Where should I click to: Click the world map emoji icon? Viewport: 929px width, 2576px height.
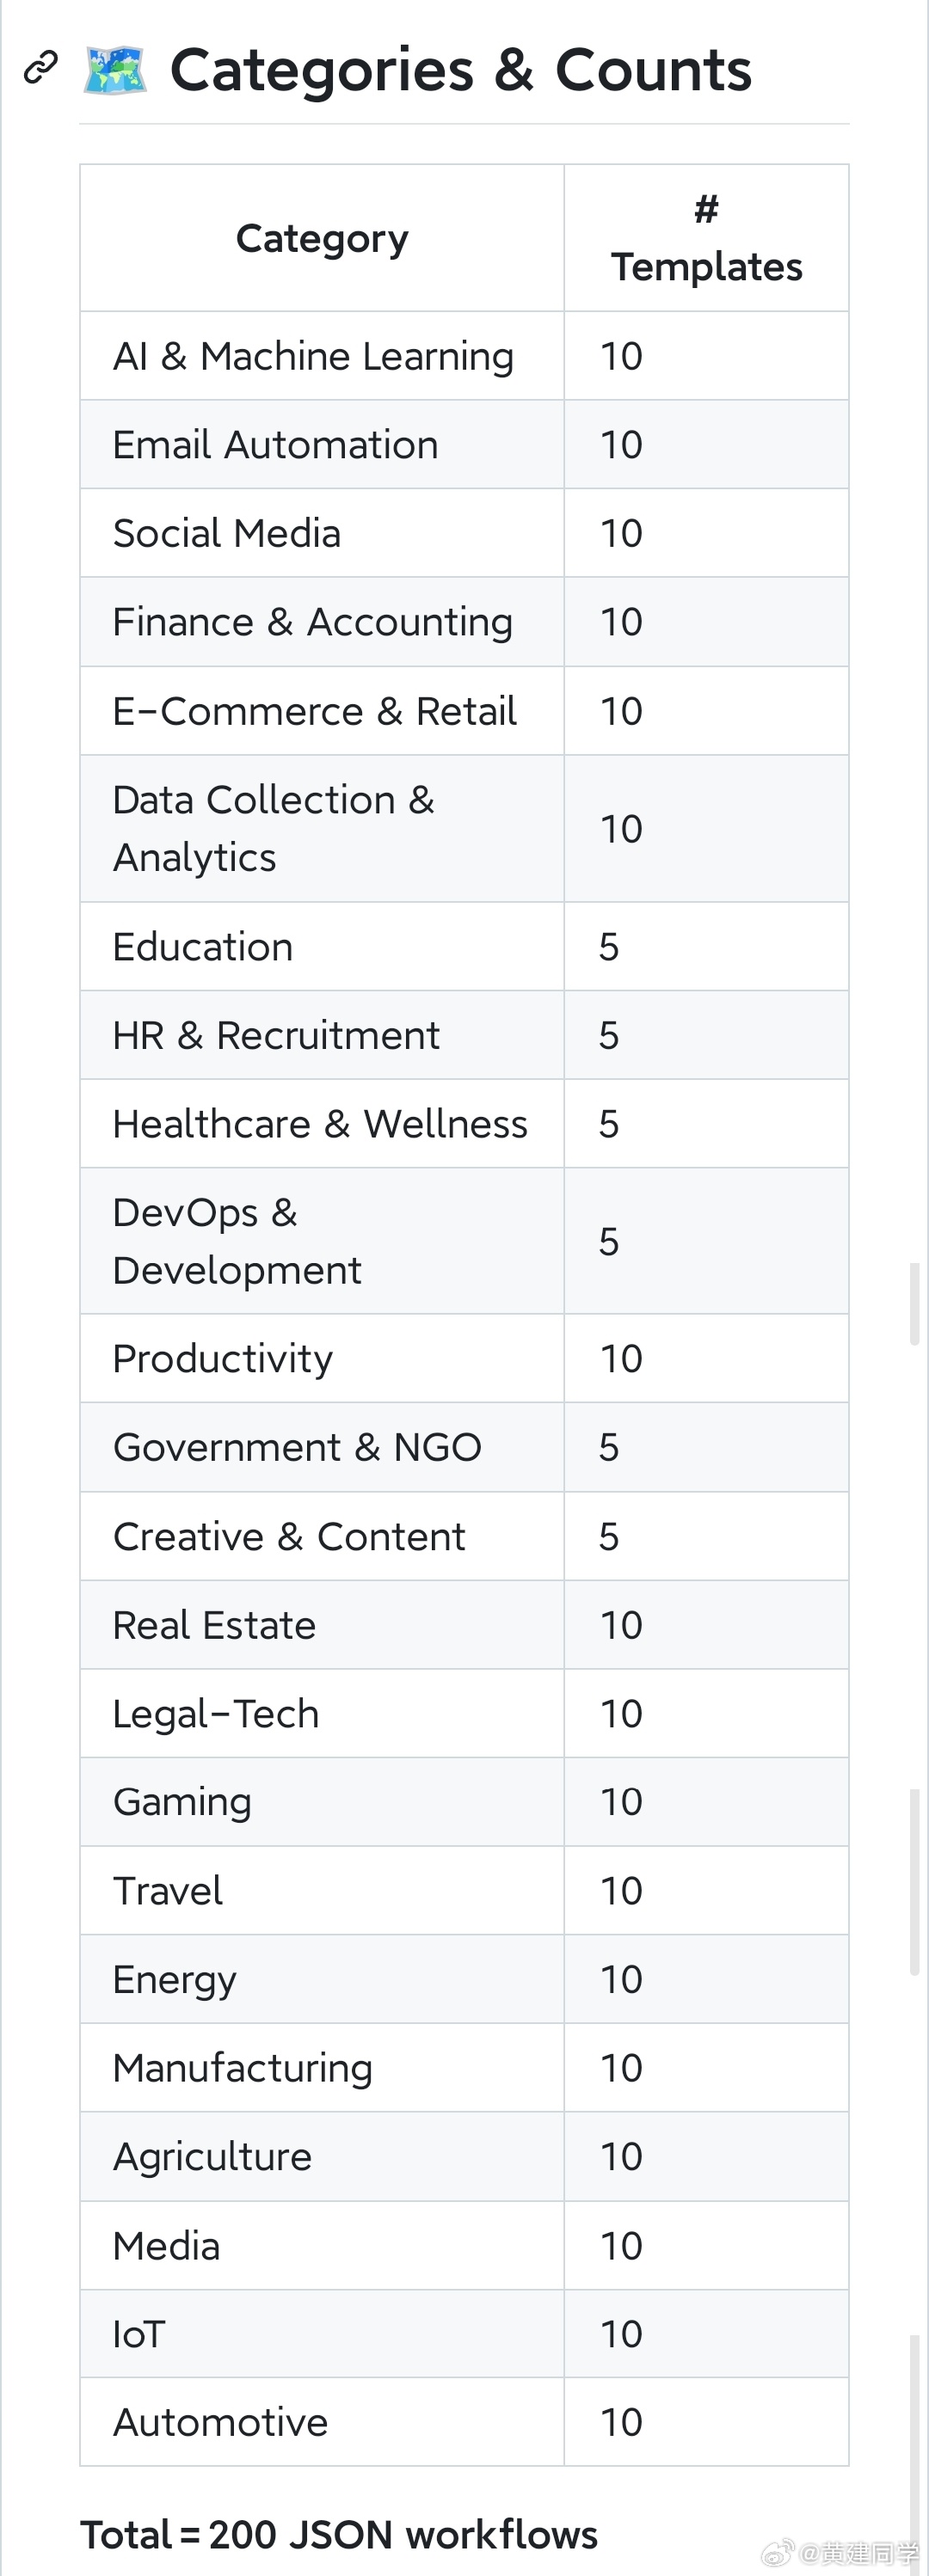tap(114, 70)
